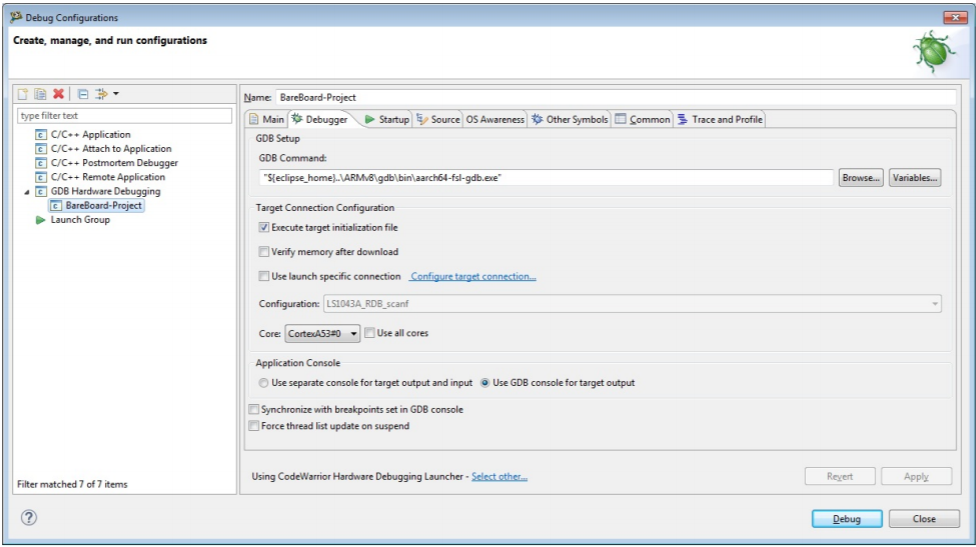Click the Apply button

click(916, 477)
